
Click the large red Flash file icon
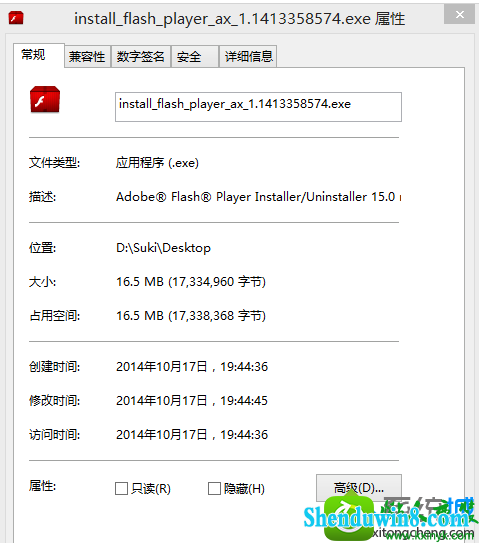tap(45, 99)
